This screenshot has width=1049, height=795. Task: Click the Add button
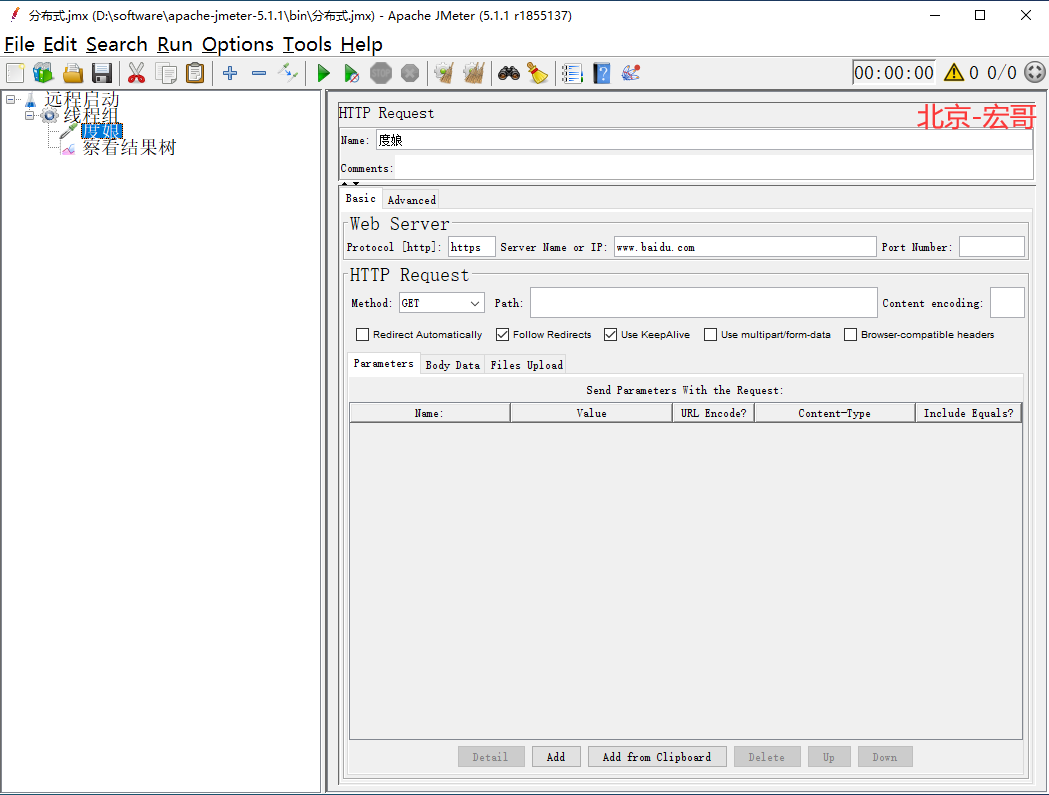(556, 757)
